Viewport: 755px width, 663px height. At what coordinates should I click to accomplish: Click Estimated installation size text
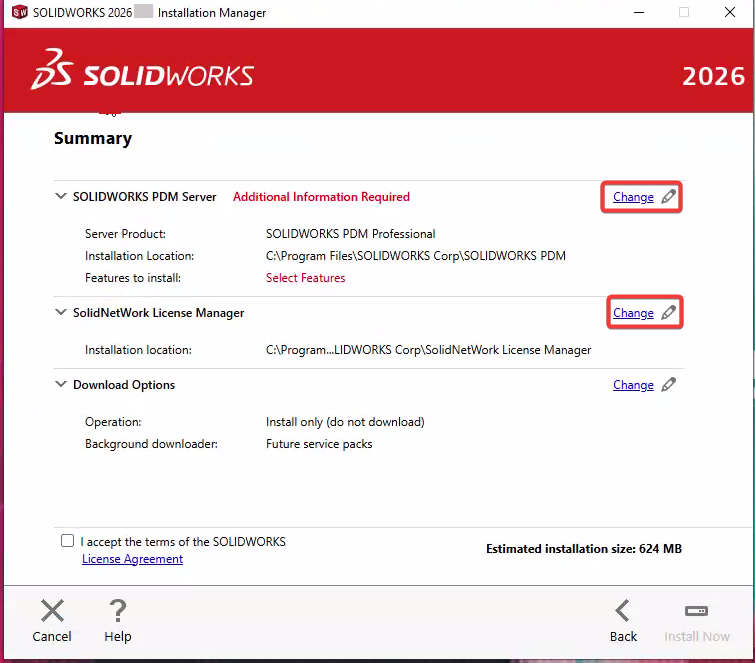(x=584, y=549)
